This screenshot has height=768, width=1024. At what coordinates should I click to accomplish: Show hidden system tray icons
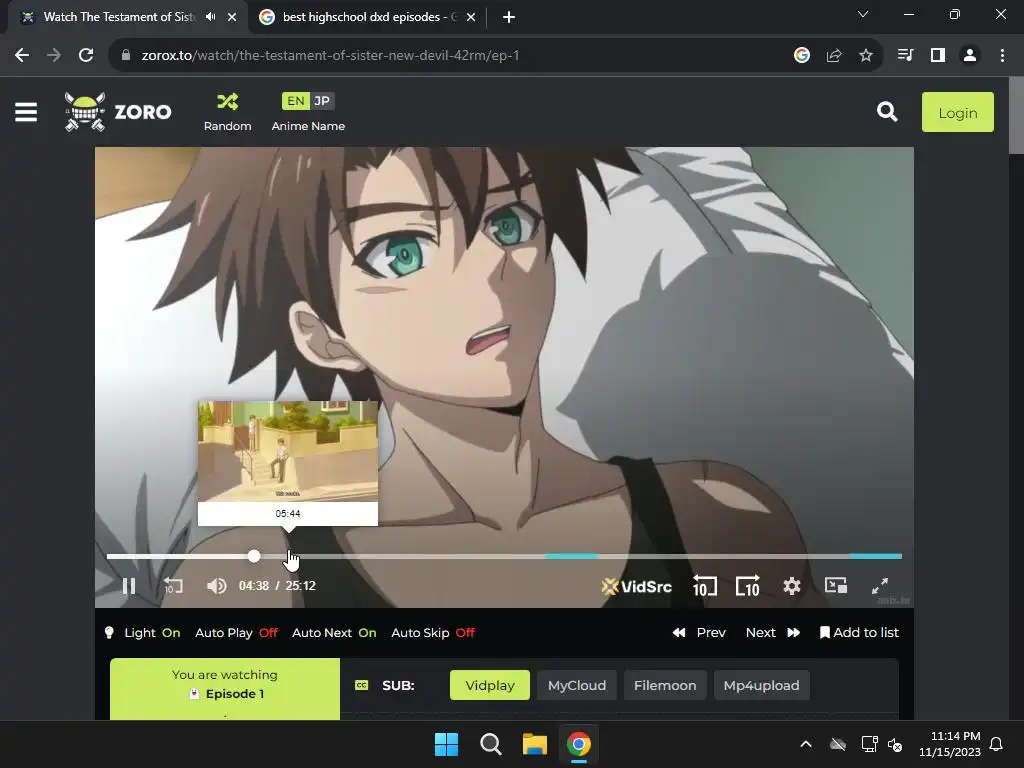tap(806, 744)
